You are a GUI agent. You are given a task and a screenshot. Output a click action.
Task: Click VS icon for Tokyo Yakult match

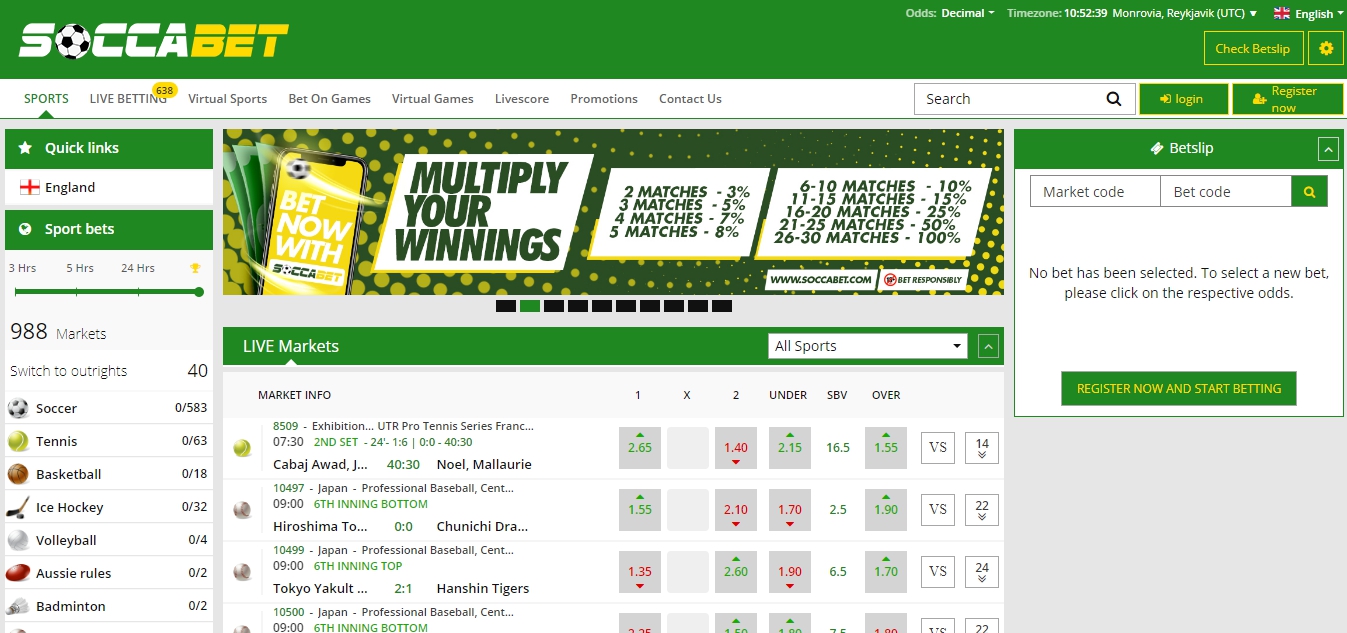(938, 572)
